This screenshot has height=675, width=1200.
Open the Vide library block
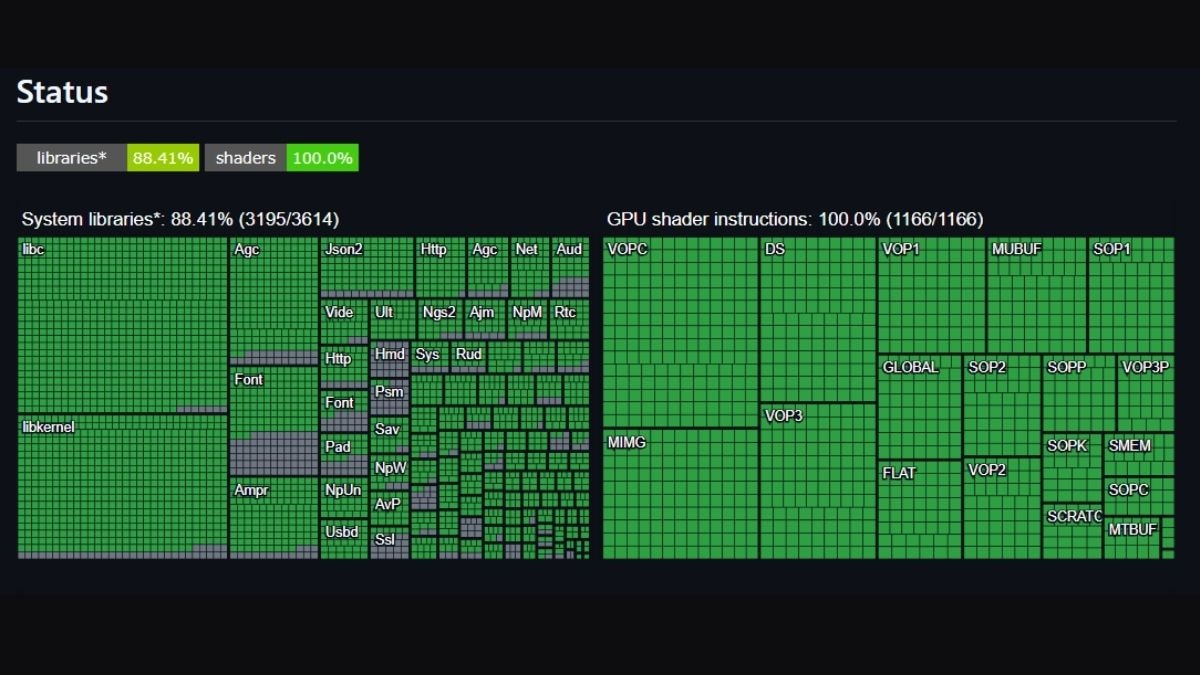click(344, 322)
